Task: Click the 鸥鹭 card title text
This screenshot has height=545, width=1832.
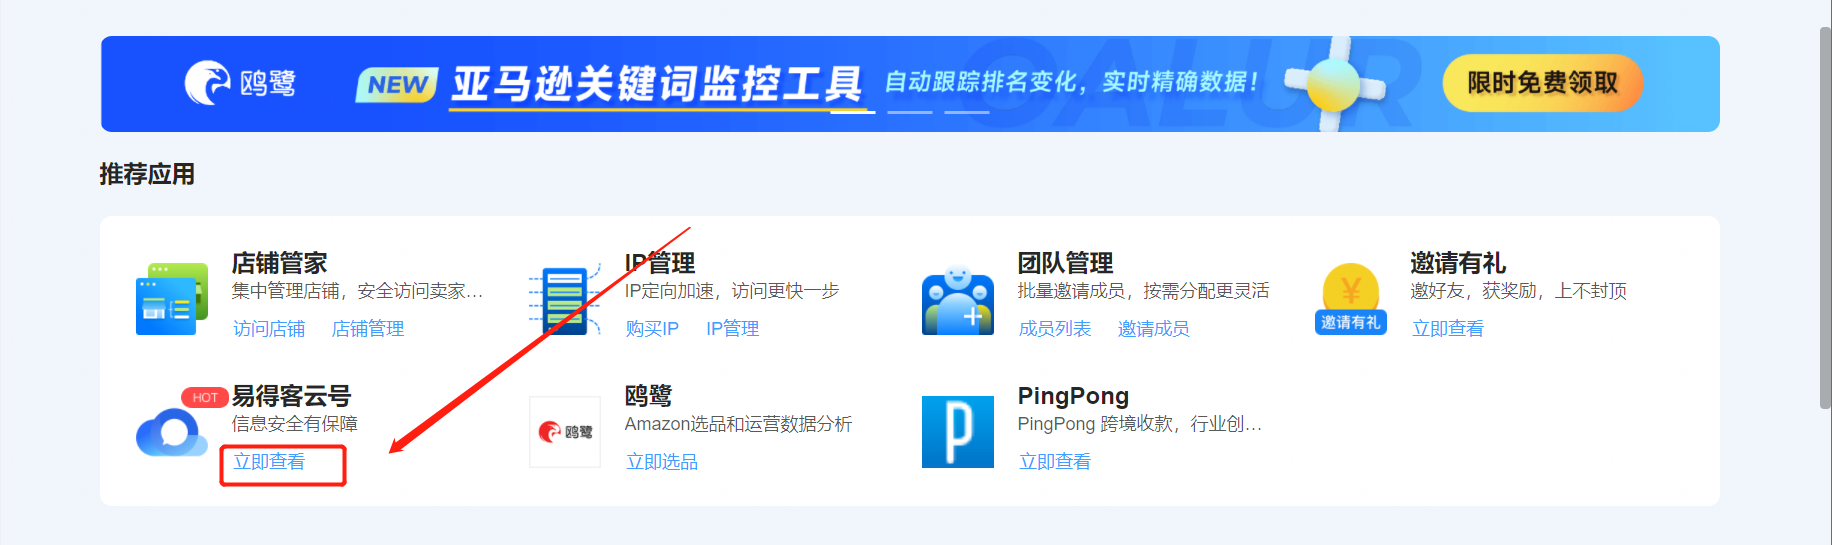Action: [648, 396]
